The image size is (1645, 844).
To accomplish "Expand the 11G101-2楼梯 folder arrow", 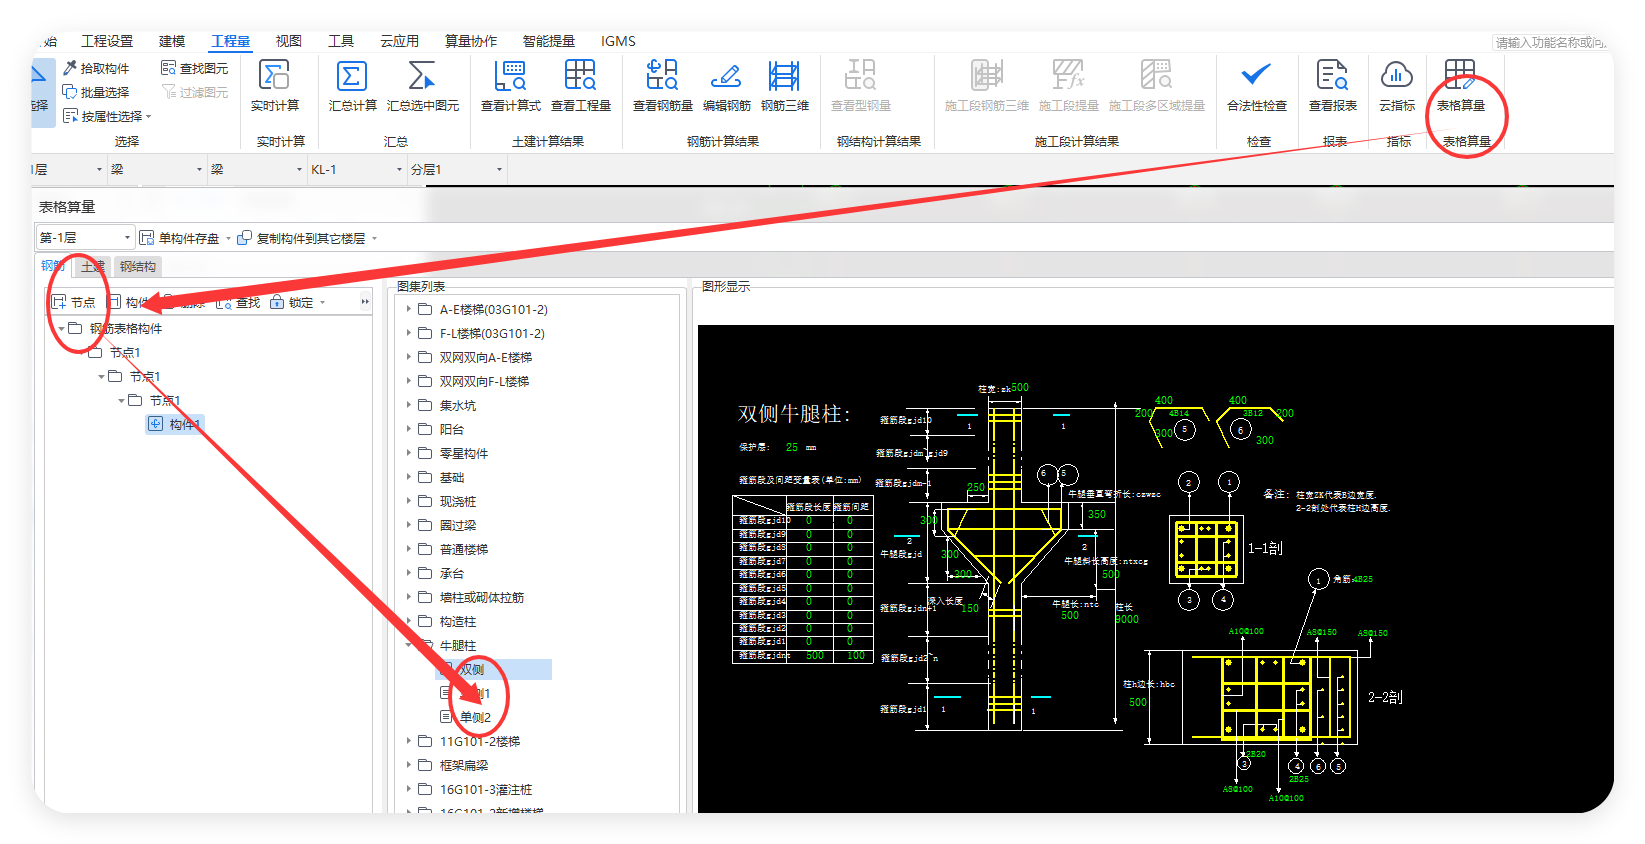I will click(x=409, y=741).
